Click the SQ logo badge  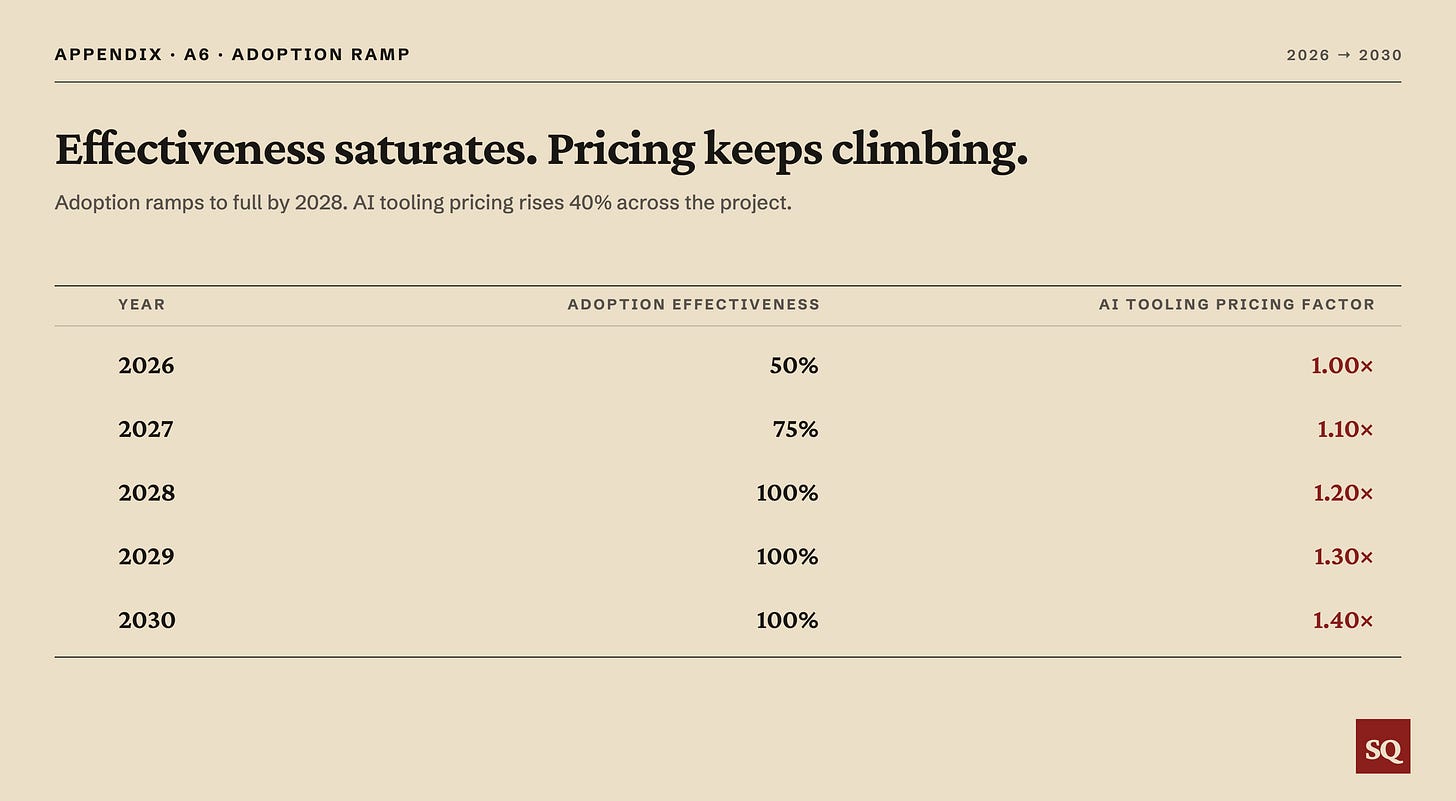1383,746
